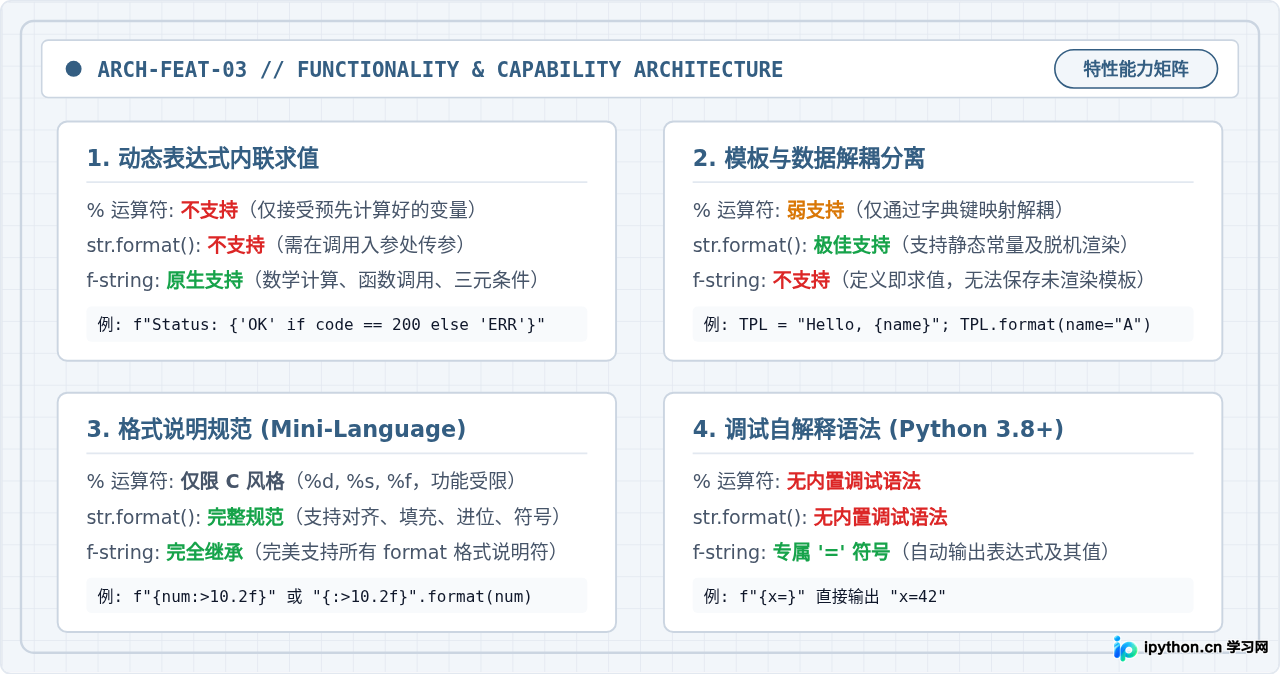Click the green 极佳支持 label

tap(852, 245)
